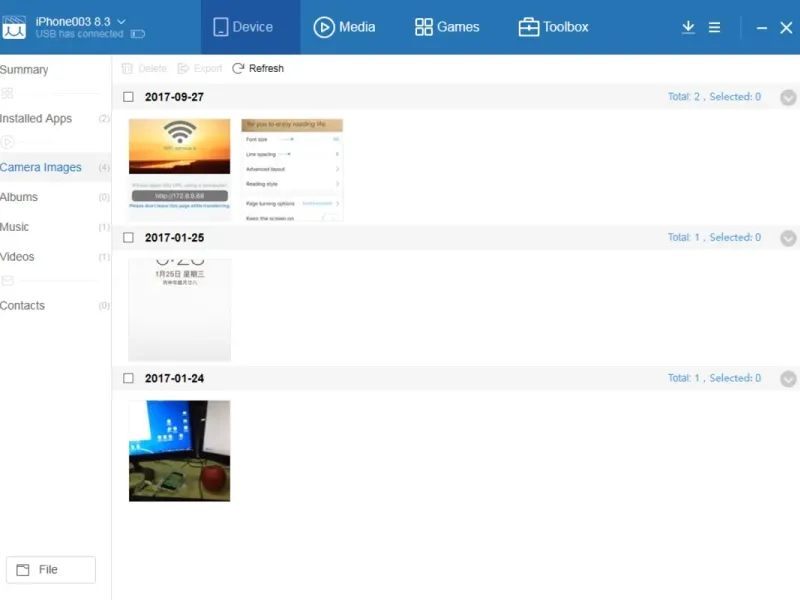Click the Refresh circular arrow icon
This screenshot has width=800, height=600.
pyautogui.click(x=238, y=68)
